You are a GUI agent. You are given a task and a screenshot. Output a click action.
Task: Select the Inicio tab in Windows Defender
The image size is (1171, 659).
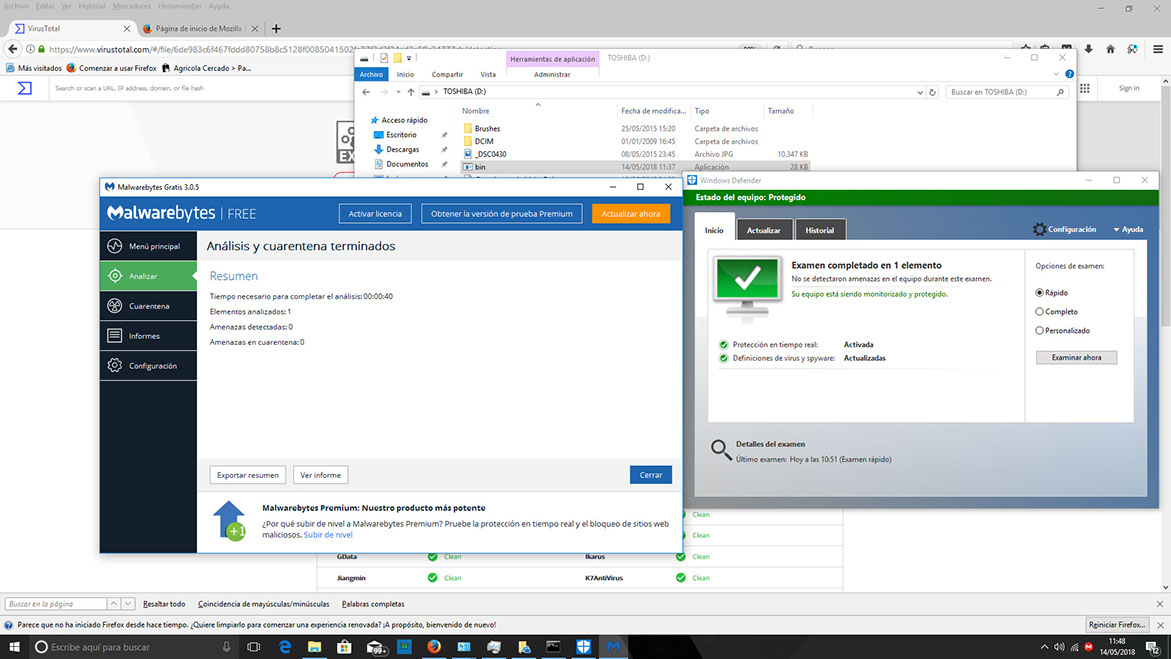[714, 229]
